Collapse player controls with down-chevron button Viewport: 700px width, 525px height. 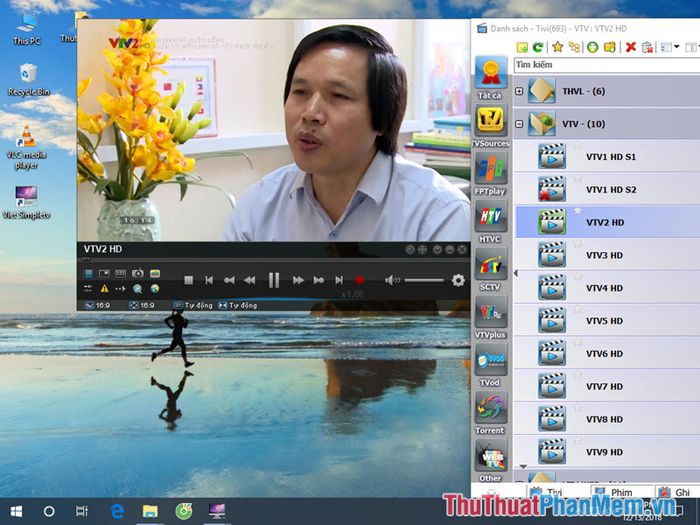click(437, 250)
